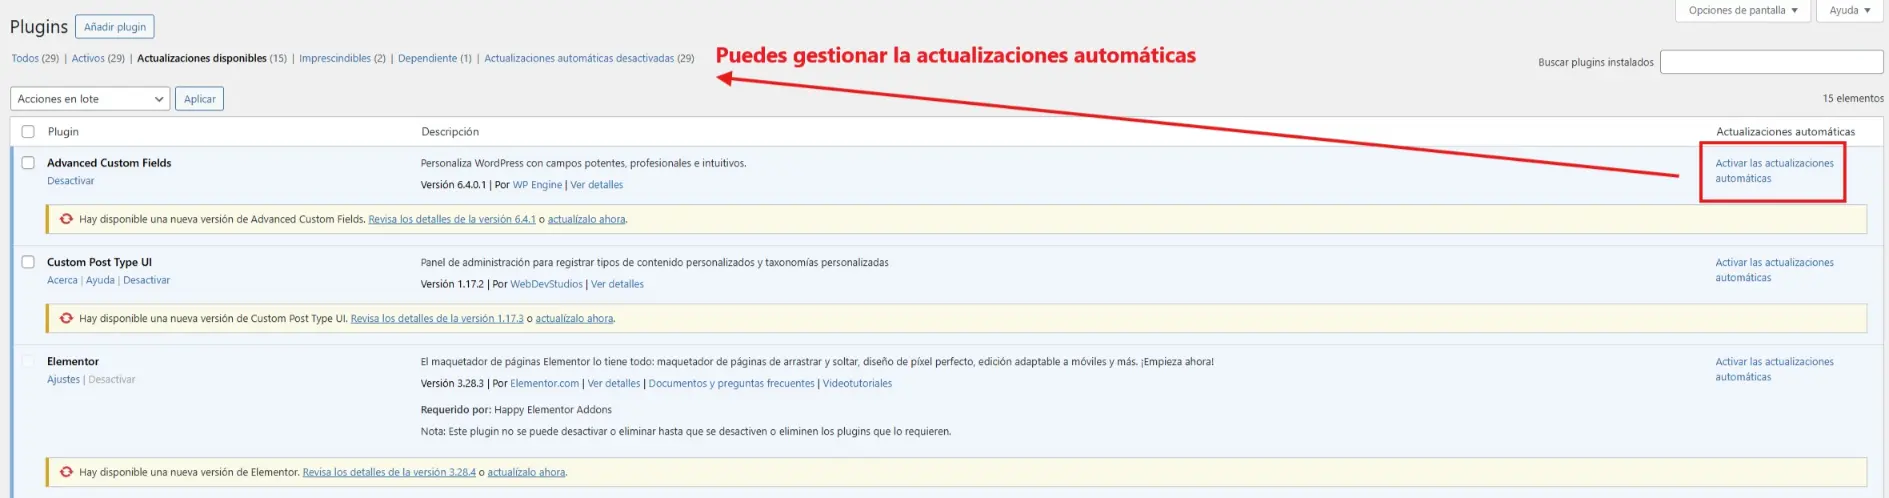Open Revisa los detalles de la versión 3.28.4
1889x498 pixels.
tap(389, 472)
